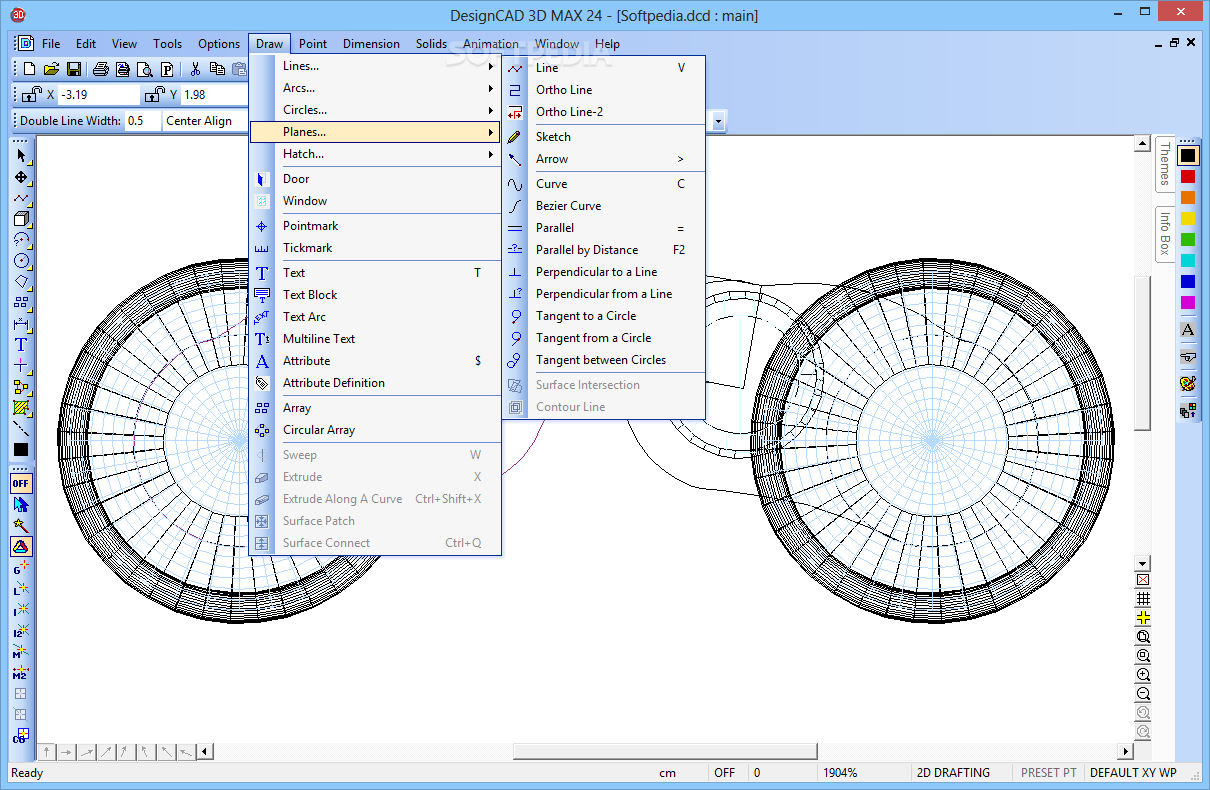1210x790 pixels.
Task: Expand the Arcs submenu
Action: [375, 88]
